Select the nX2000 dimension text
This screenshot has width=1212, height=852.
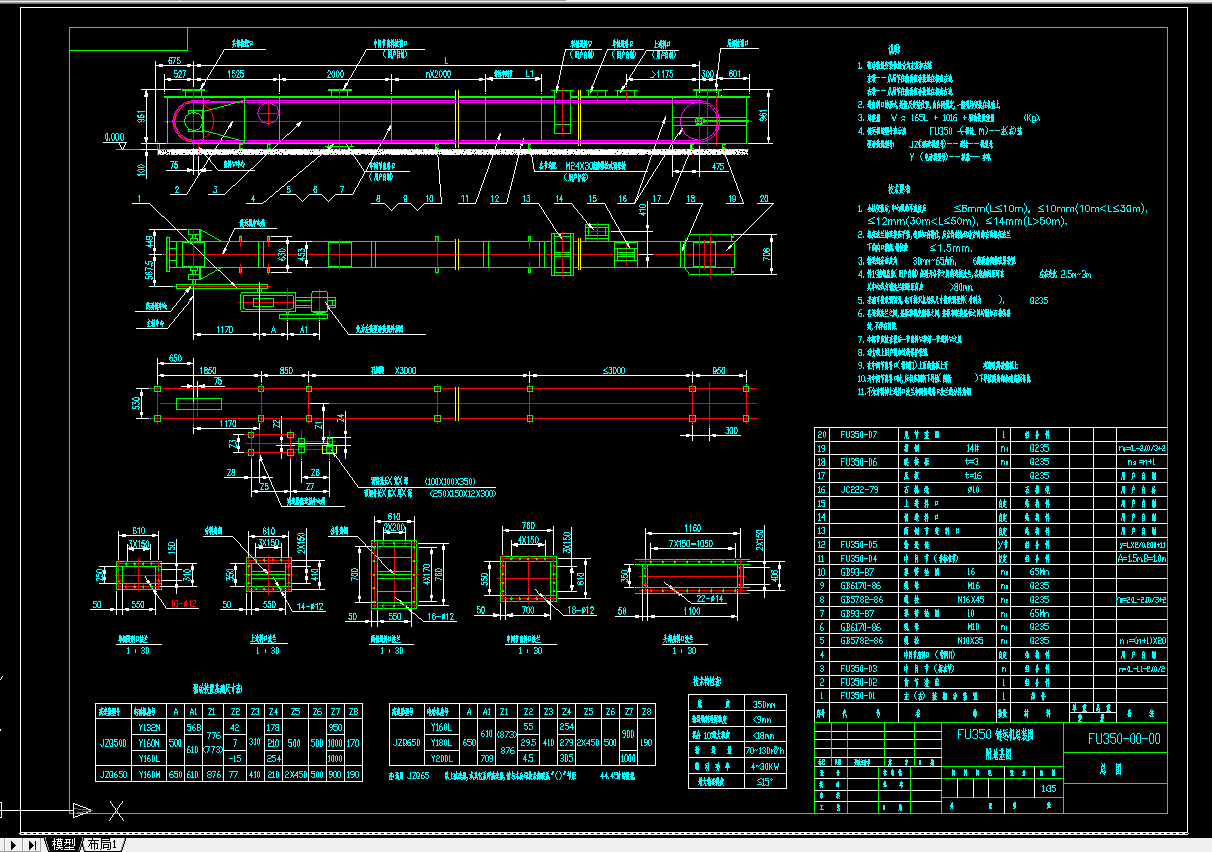[436, 75]
